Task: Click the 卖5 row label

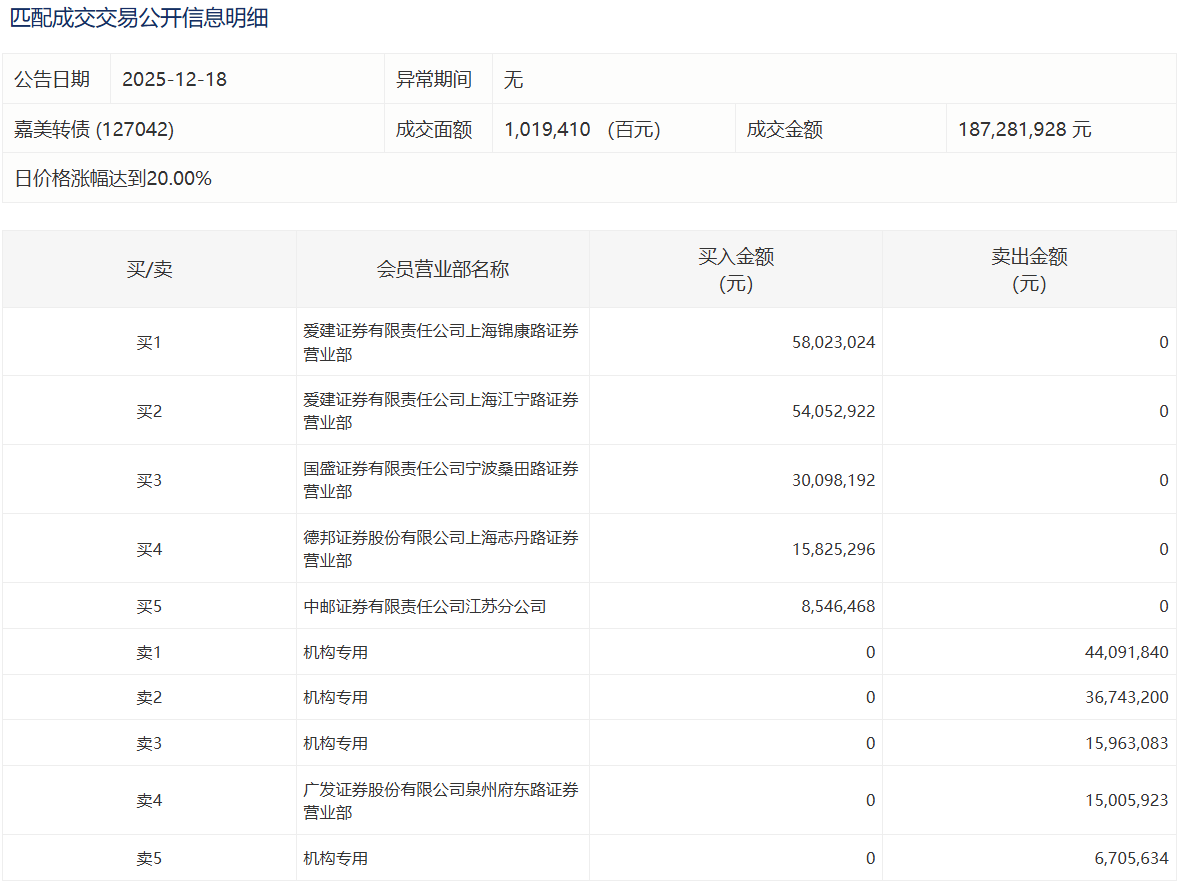Action: click(149, 858)
